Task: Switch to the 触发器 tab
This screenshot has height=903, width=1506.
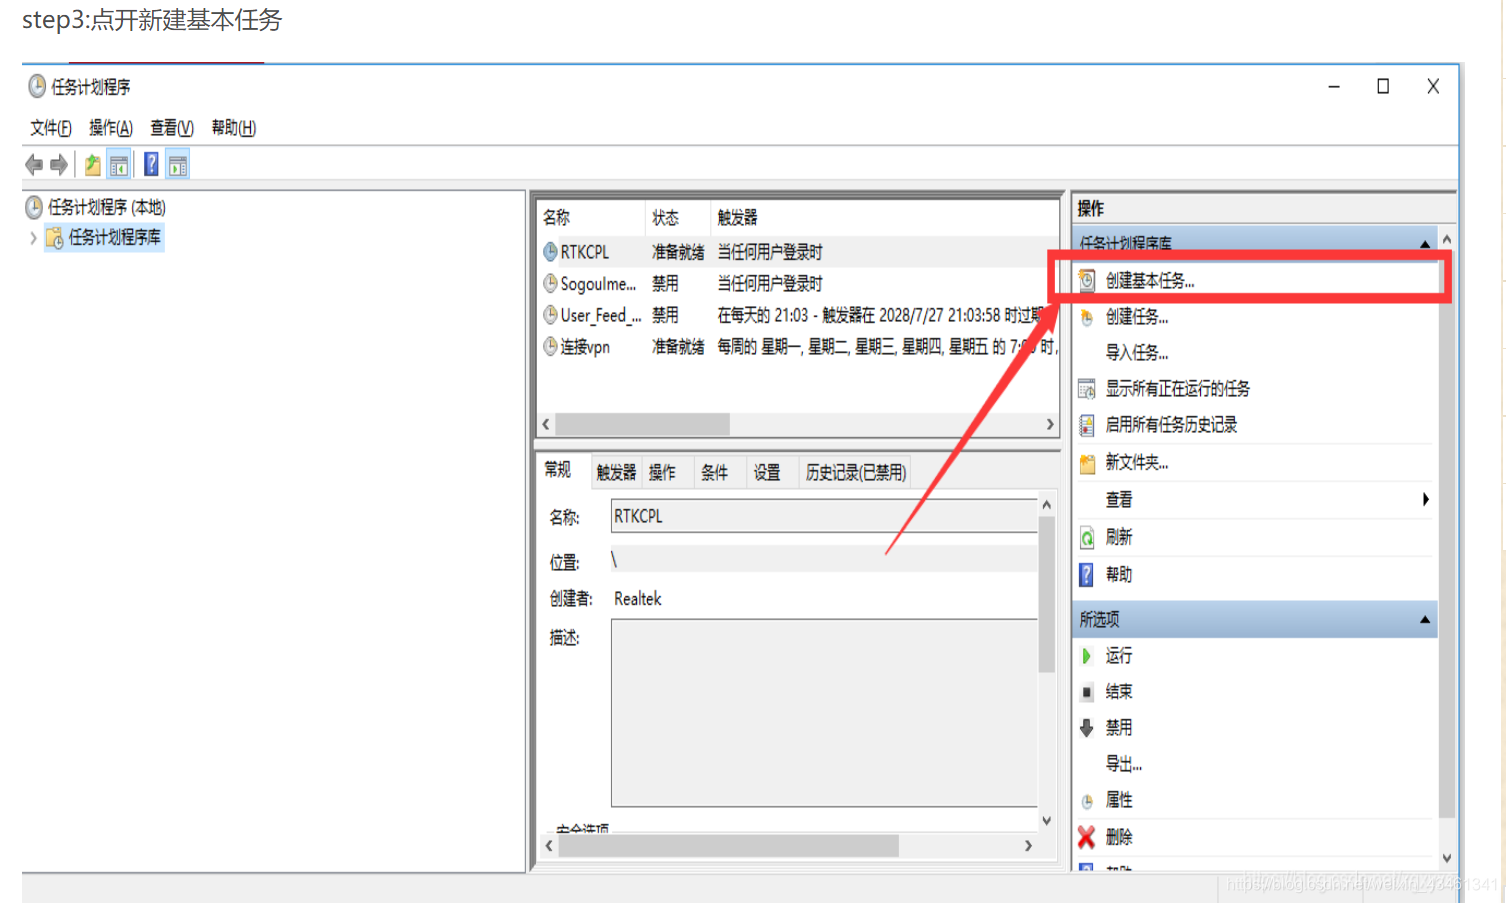Action: pyautogui.click(x=616, y=473)
